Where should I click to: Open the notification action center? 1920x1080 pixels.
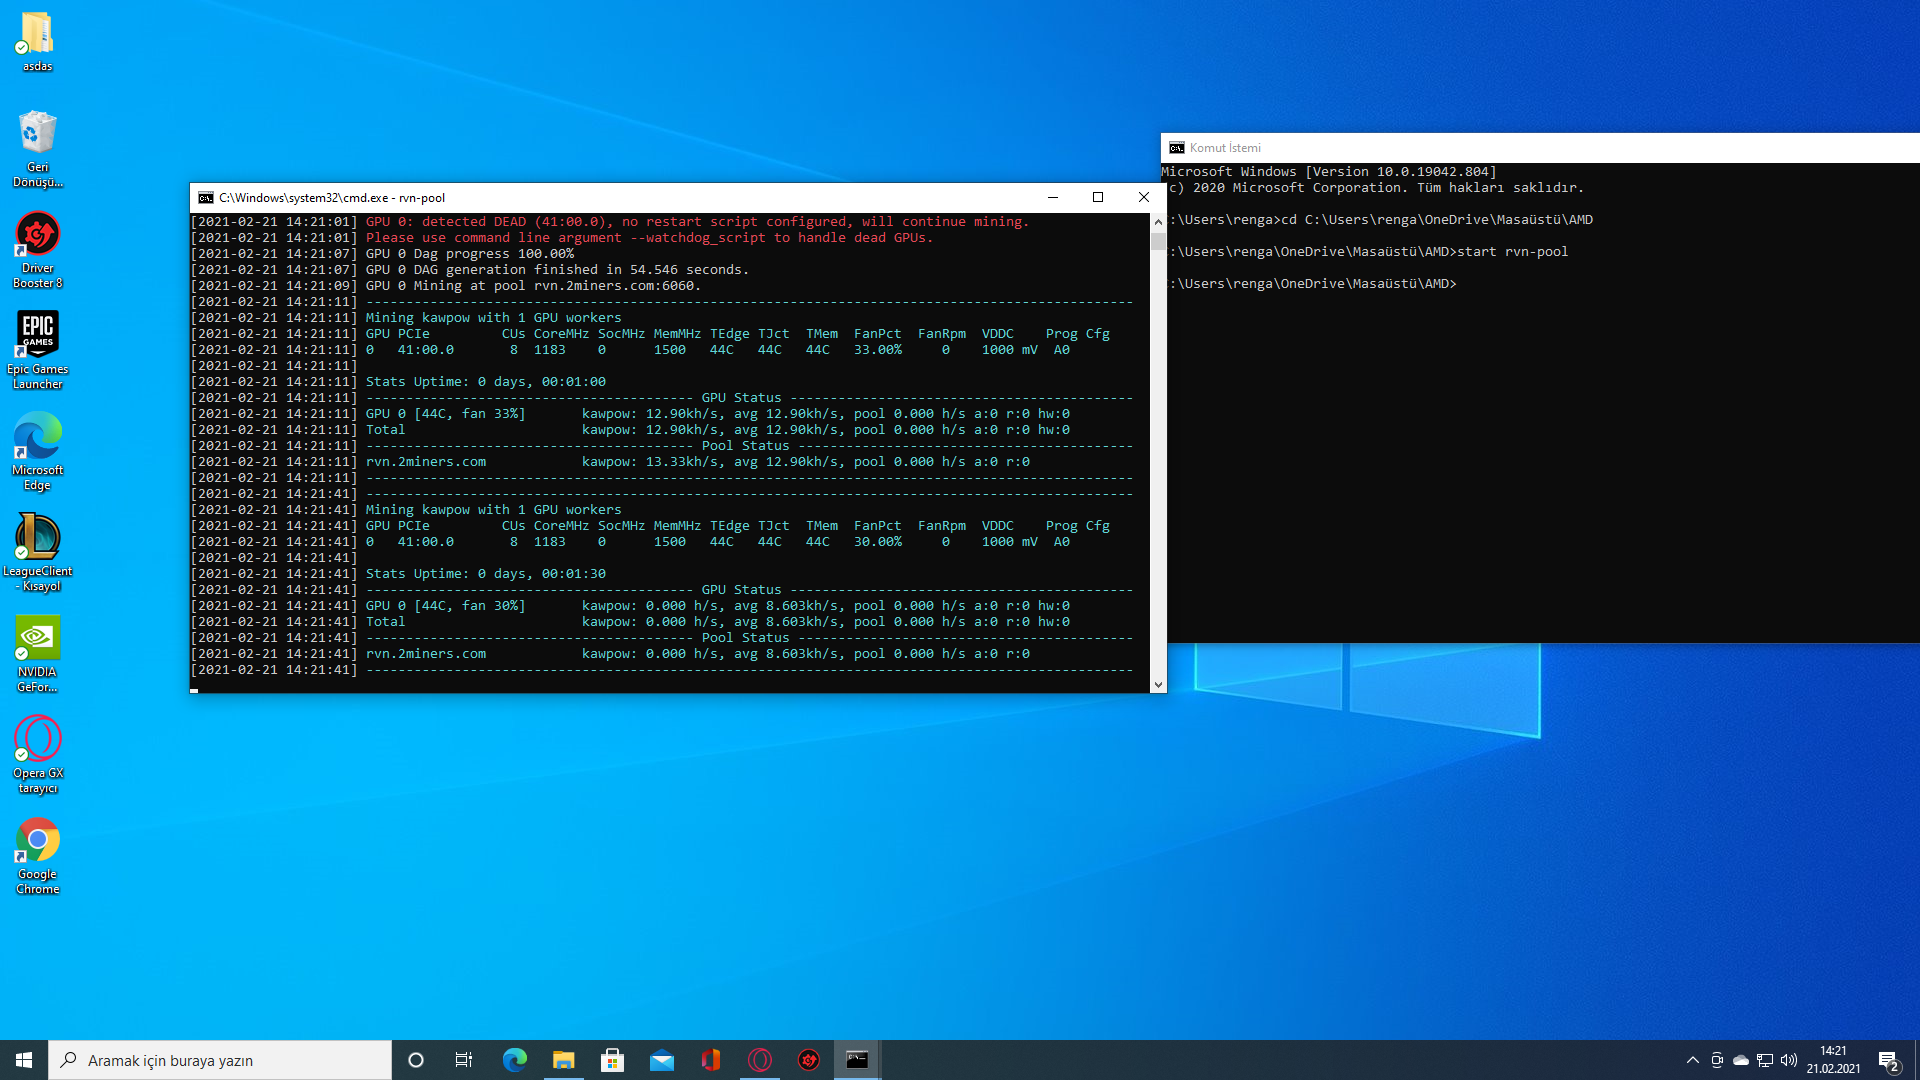[x=1888, y=1060]
